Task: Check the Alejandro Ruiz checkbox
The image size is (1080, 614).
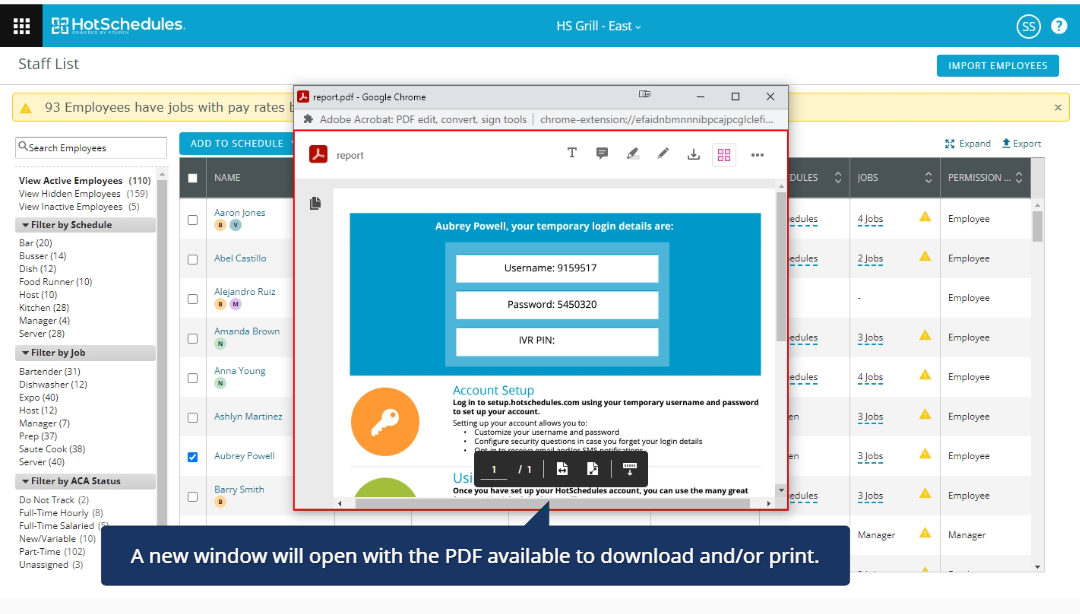Action: click(x=193, y=299)
